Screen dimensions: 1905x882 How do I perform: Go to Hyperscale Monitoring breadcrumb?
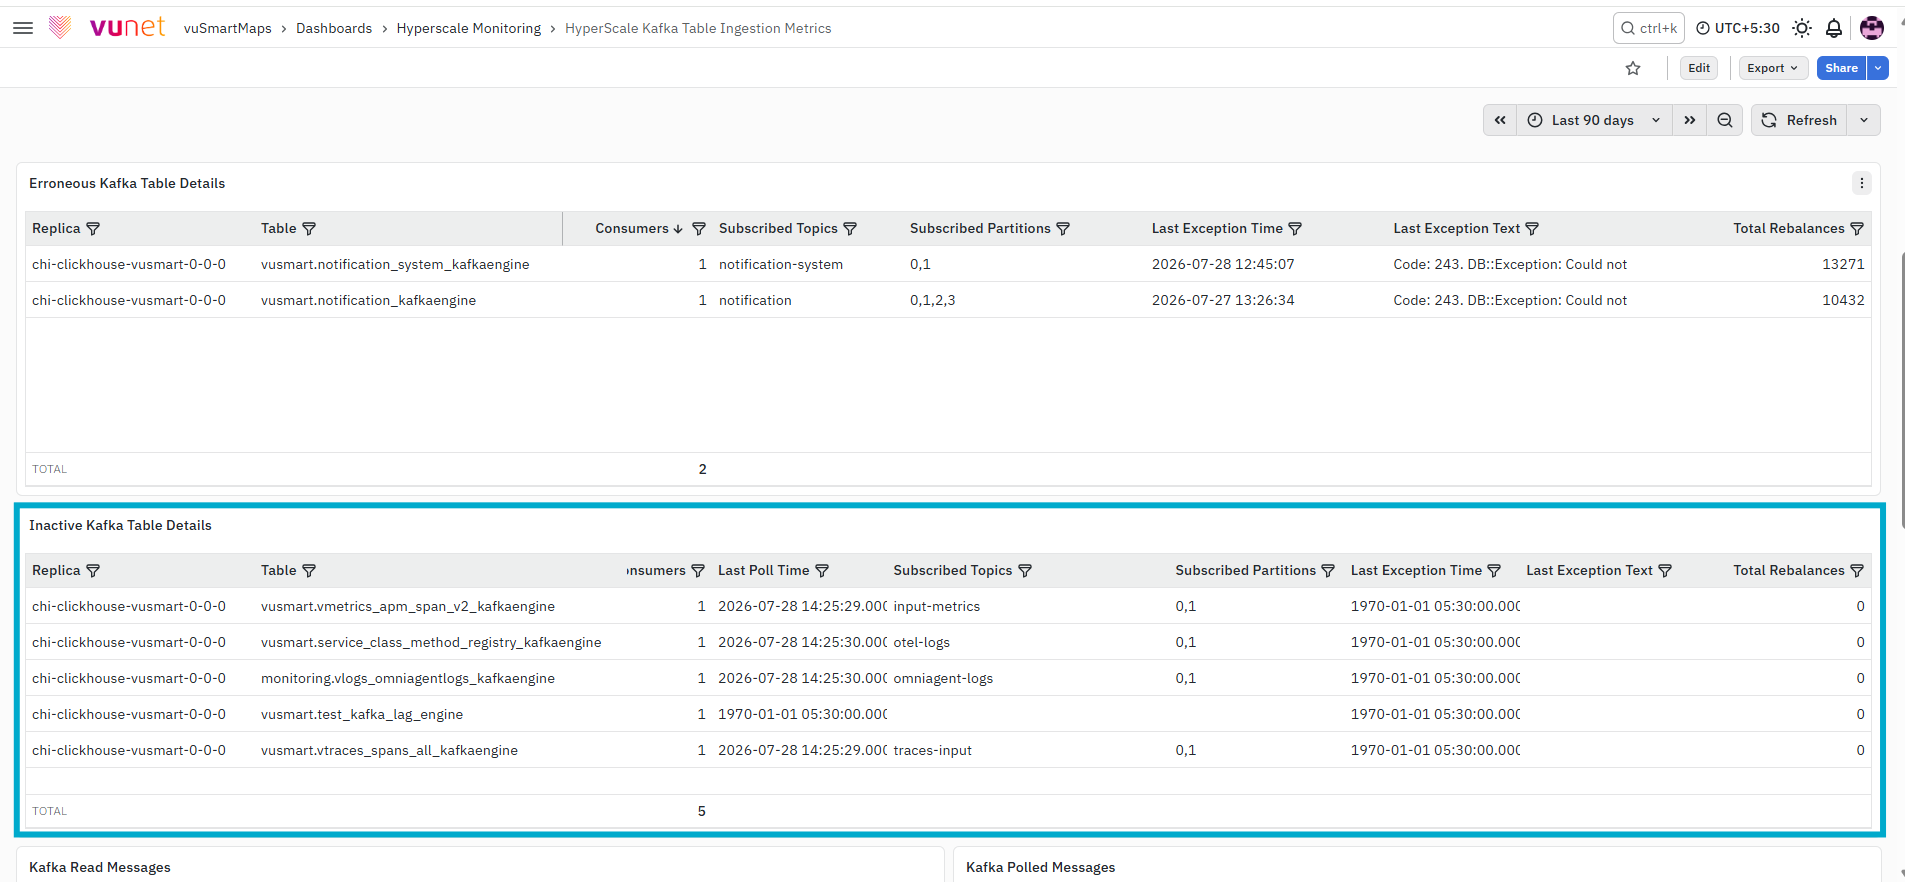click(469, 28)
